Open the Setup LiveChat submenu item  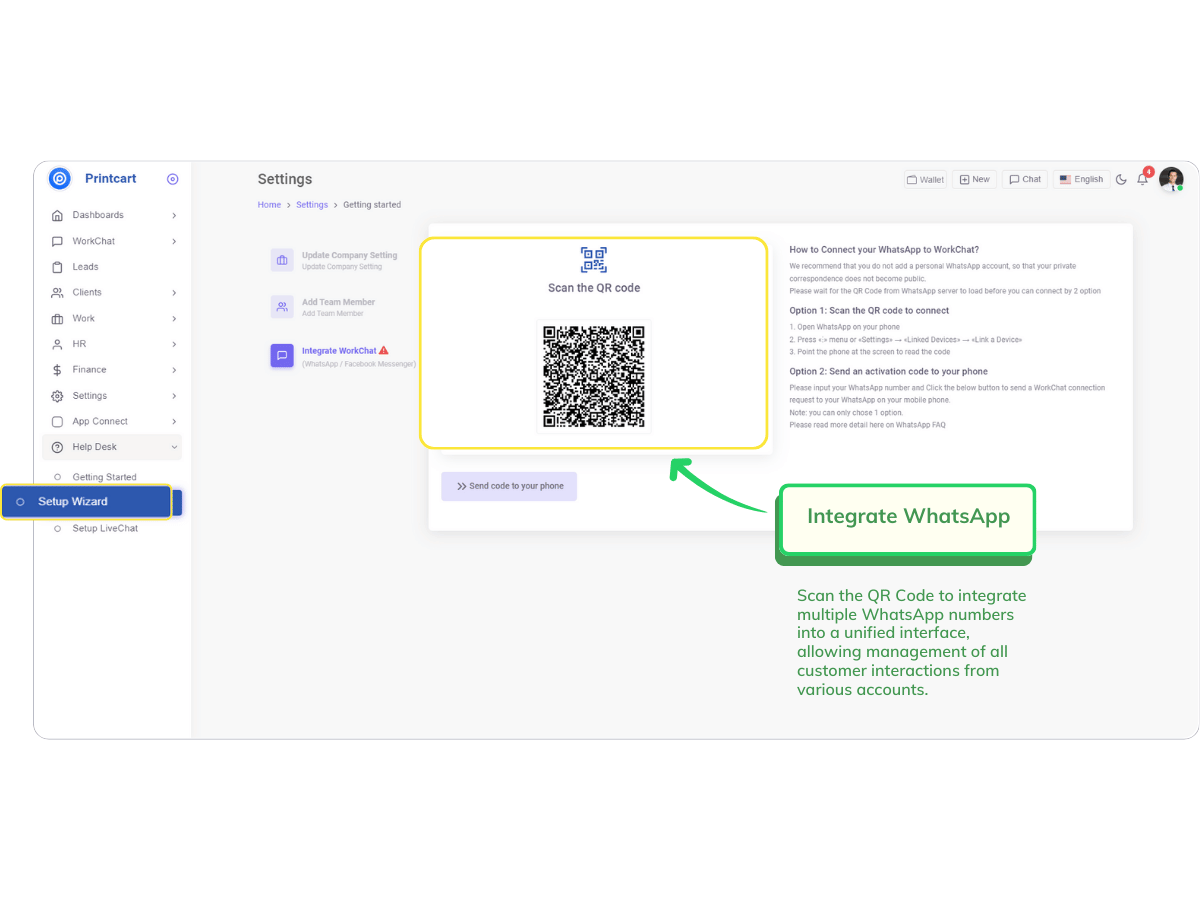[x=105, y=528]
